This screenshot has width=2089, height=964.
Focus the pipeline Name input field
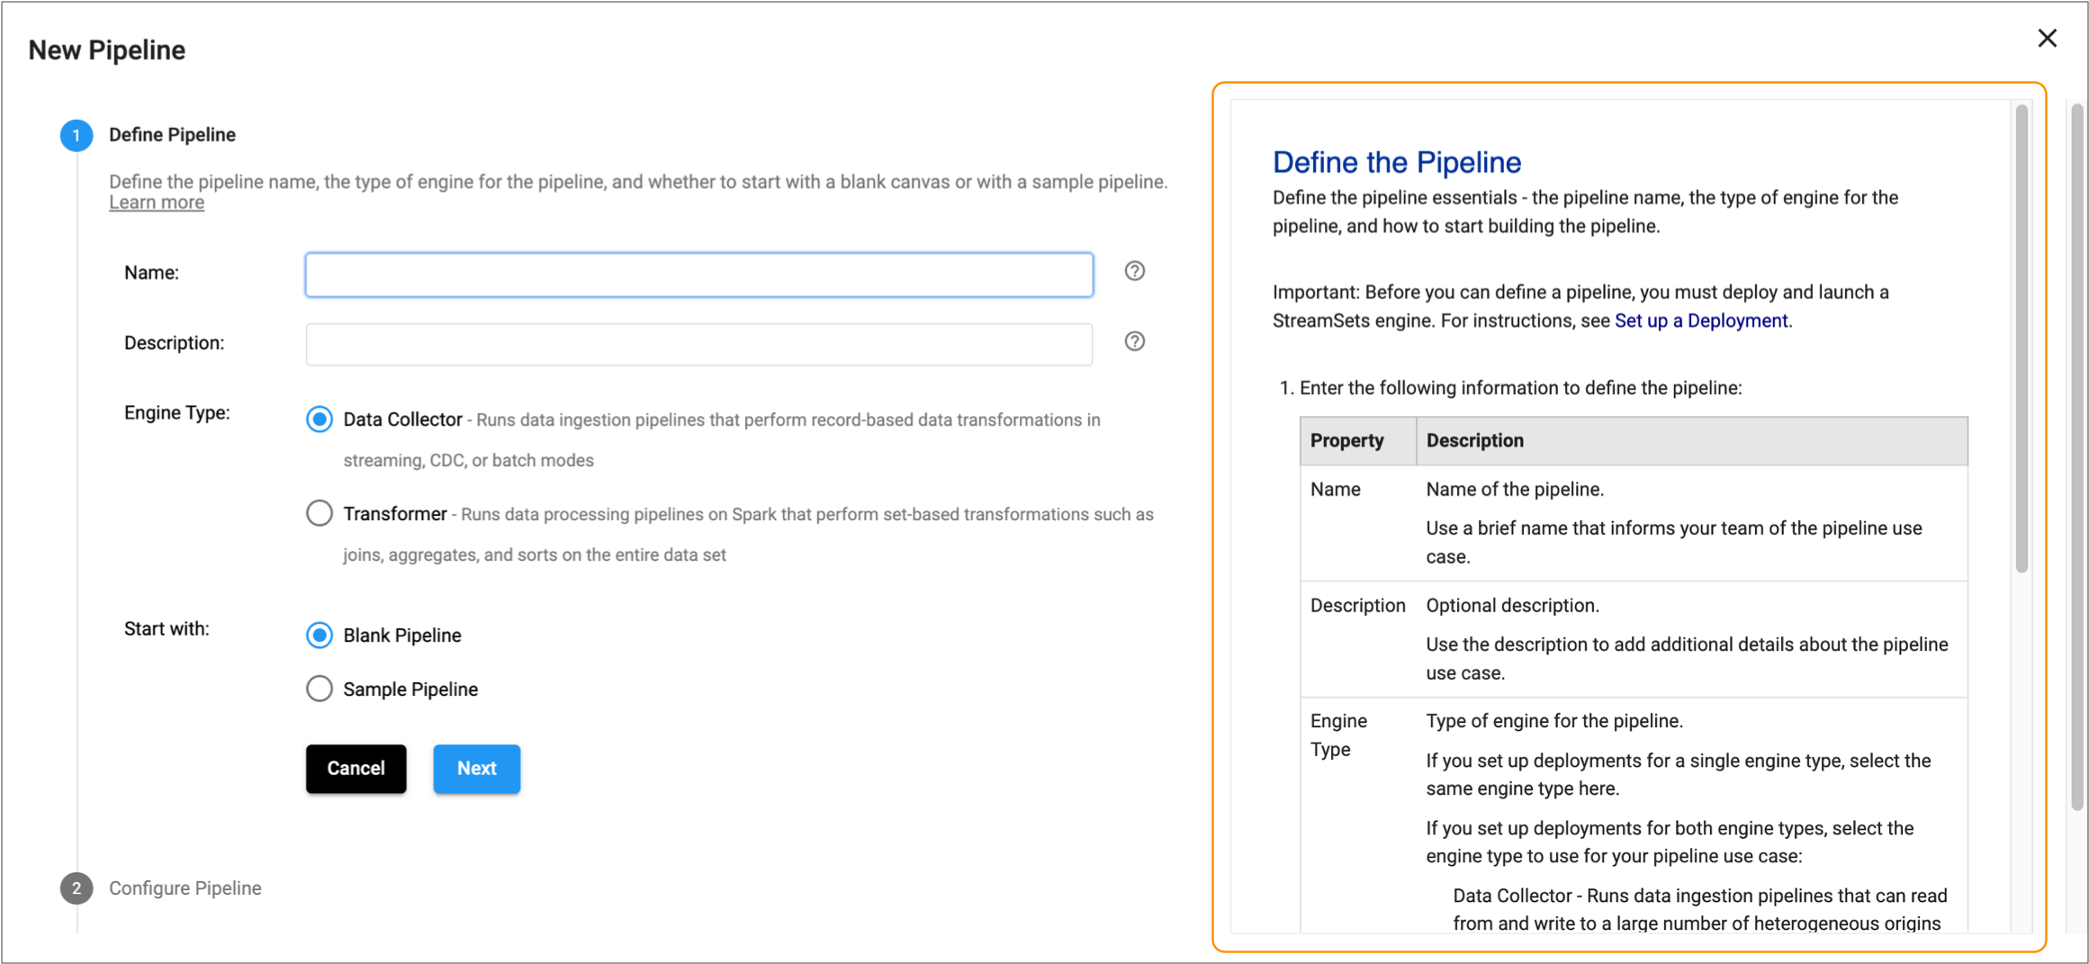pyautogui.click(x=699, y=274)
